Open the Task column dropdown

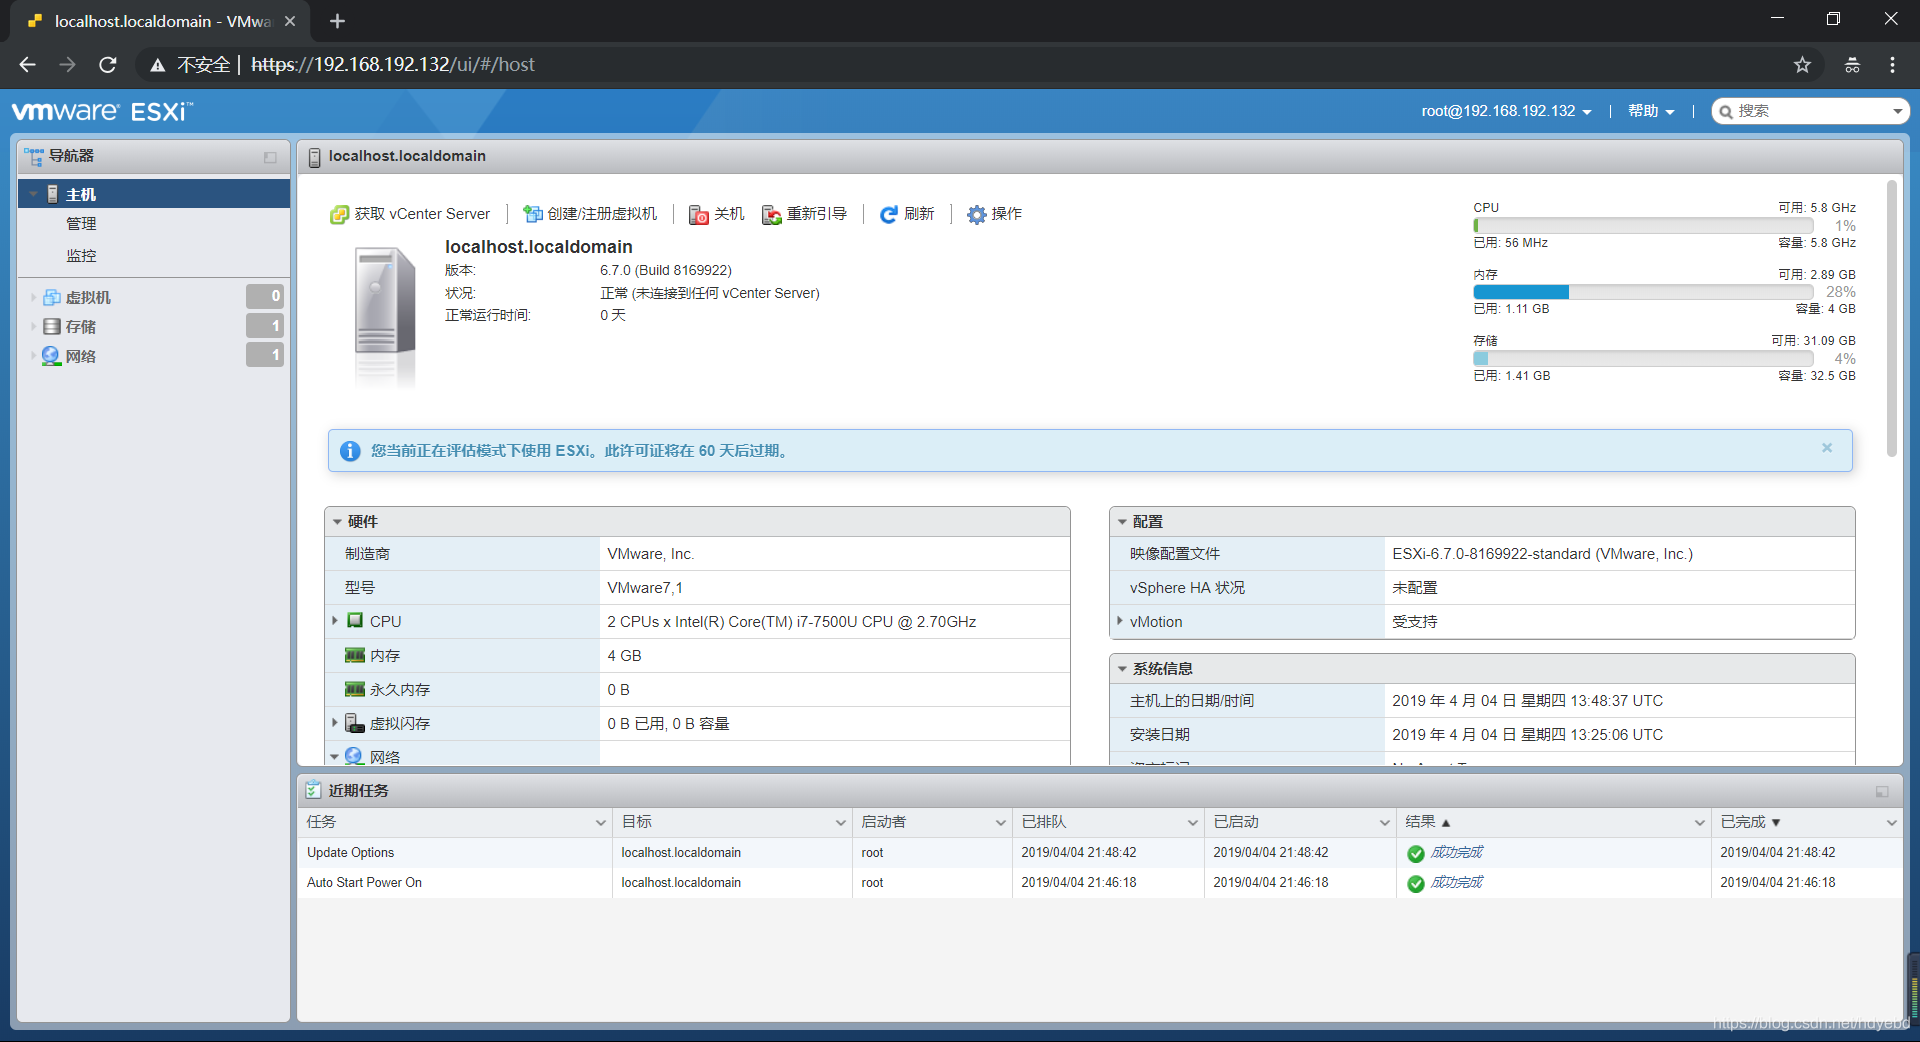(x=601, y=822)
